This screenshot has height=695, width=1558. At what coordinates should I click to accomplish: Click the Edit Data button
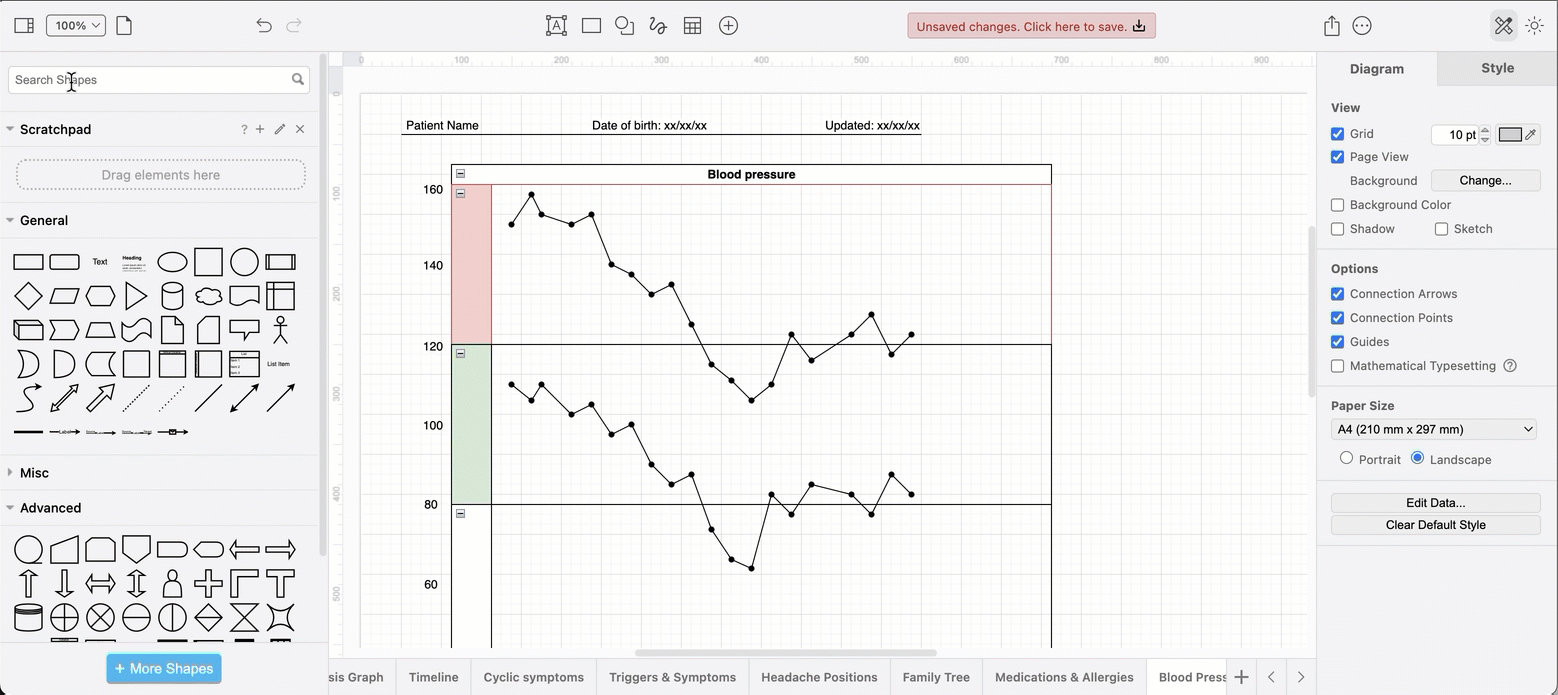pyautogui.click(x=1435, y=502)
